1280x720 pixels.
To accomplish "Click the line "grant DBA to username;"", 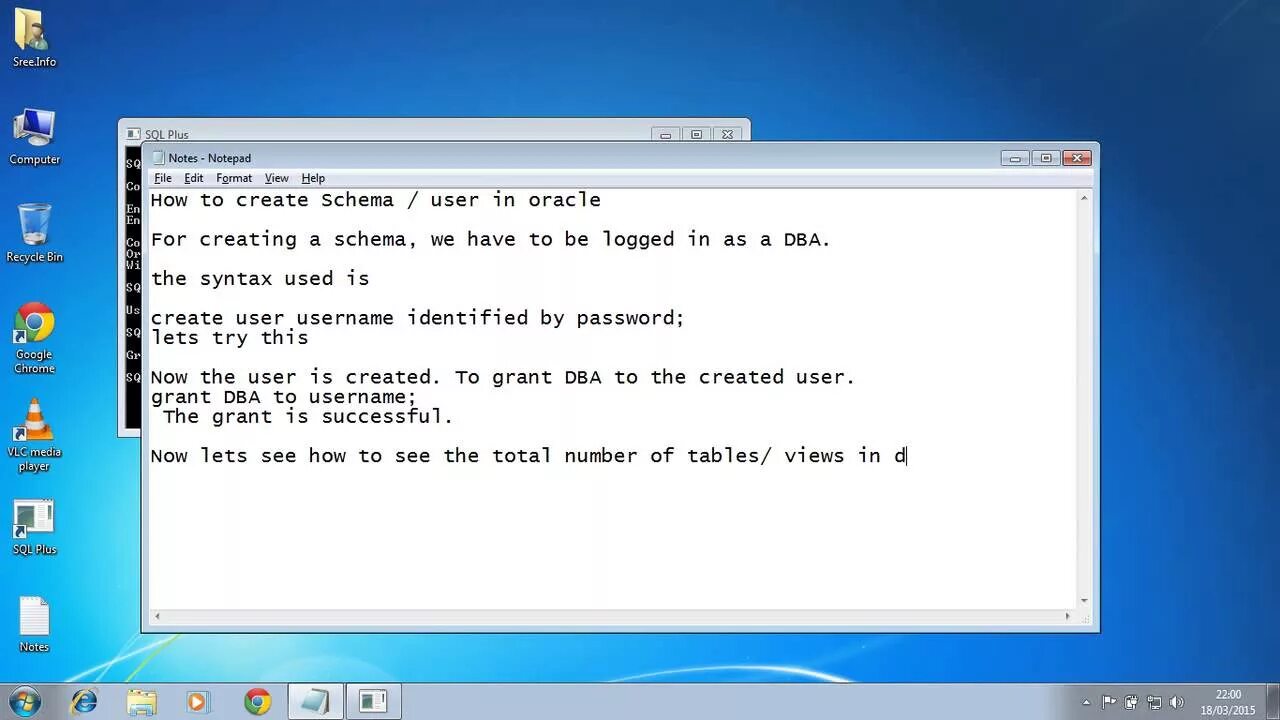I will (x=284, y=397).
